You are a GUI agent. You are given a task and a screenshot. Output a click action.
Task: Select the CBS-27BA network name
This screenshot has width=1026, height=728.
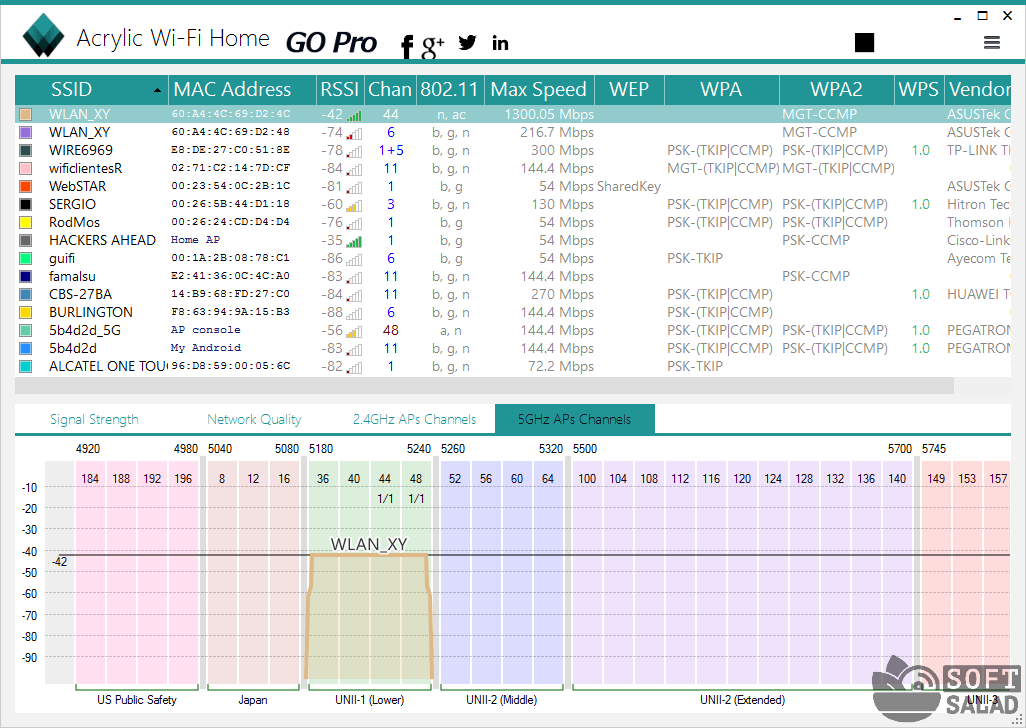click(80, 294)
